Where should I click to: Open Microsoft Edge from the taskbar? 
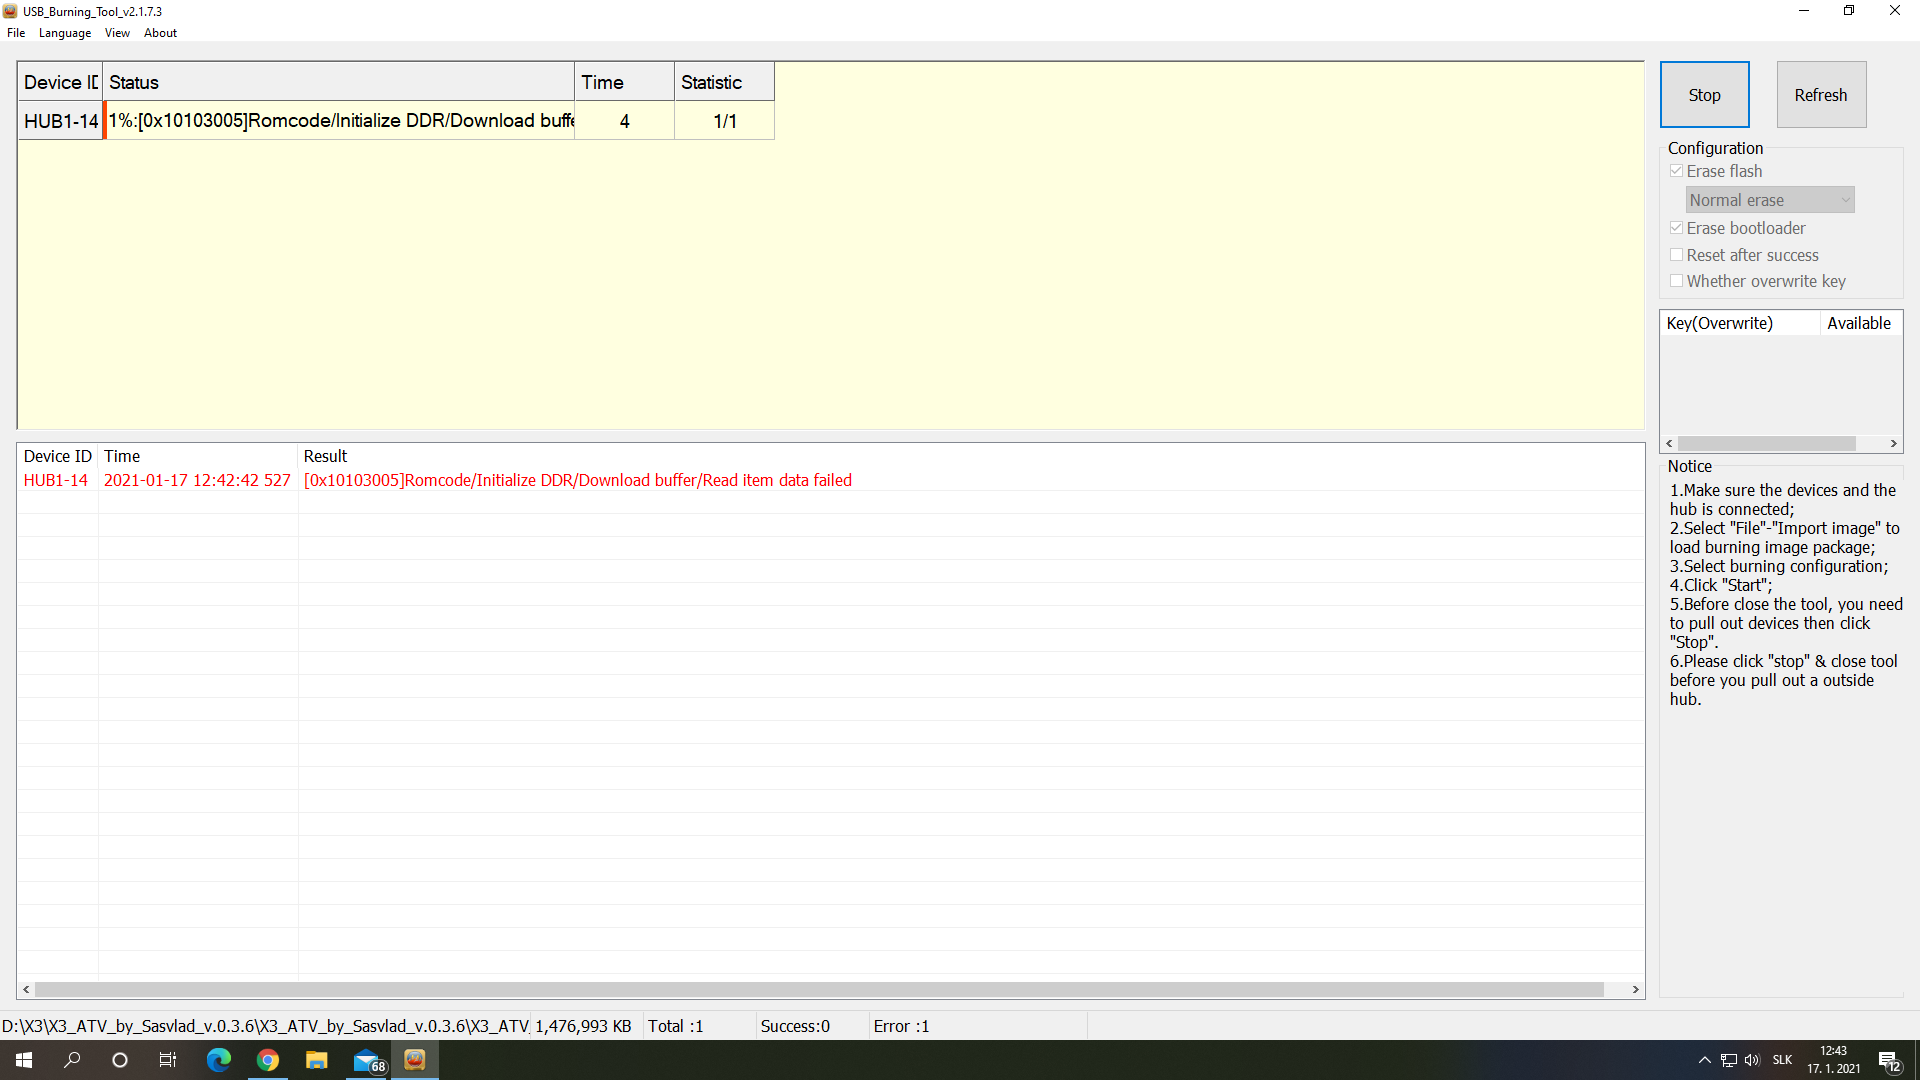click(218, 1060)
